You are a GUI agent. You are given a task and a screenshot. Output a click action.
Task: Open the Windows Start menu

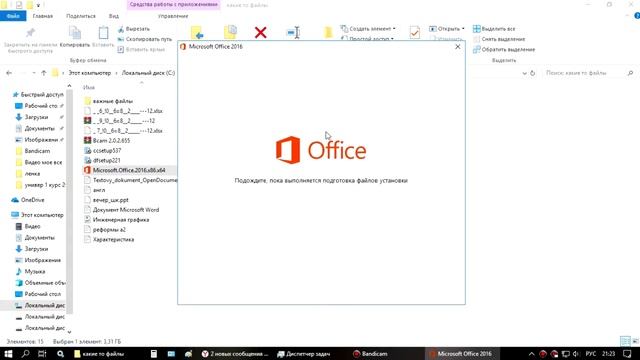pyautogui.click(x=8, y=354)
